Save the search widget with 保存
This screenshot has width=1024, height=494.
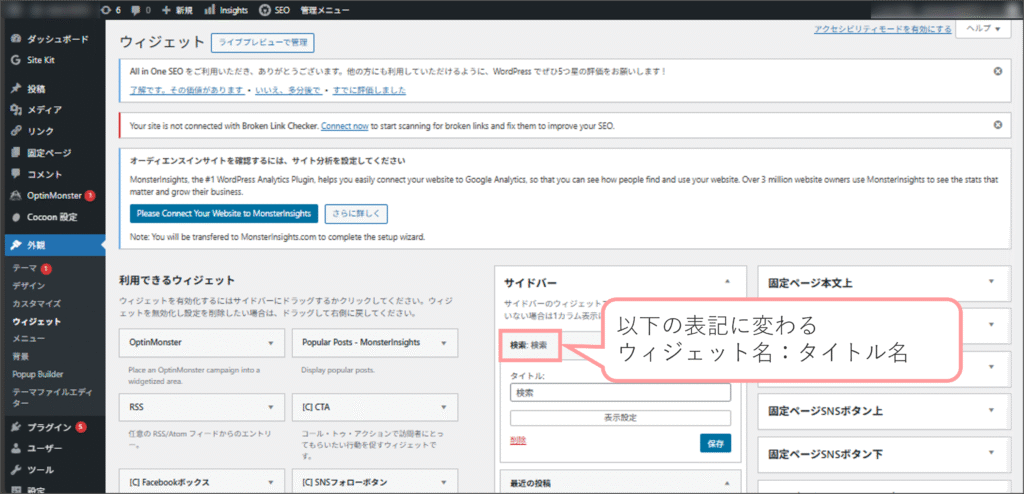(715, 442)
